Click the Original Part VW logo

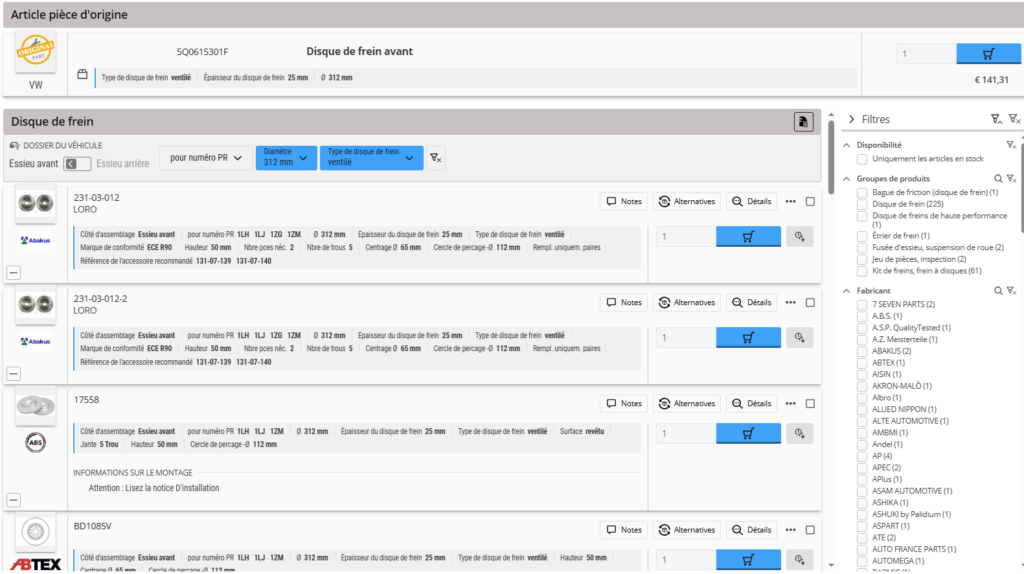click(x=35, y=51)
